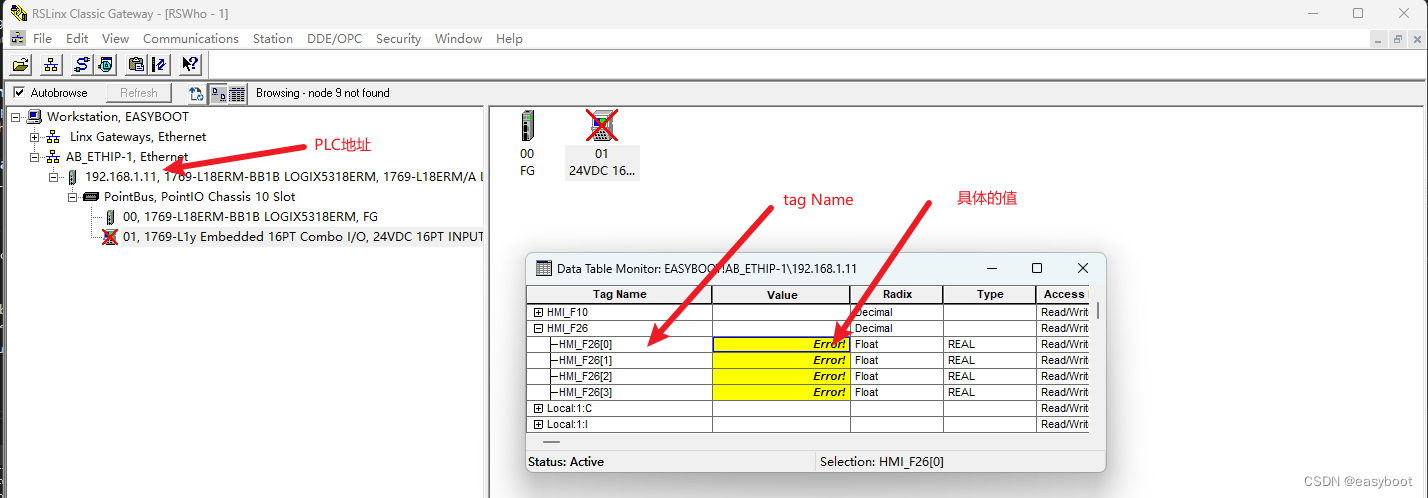Open the File menu
This screenshot has width=1428, height=498.
42,38
